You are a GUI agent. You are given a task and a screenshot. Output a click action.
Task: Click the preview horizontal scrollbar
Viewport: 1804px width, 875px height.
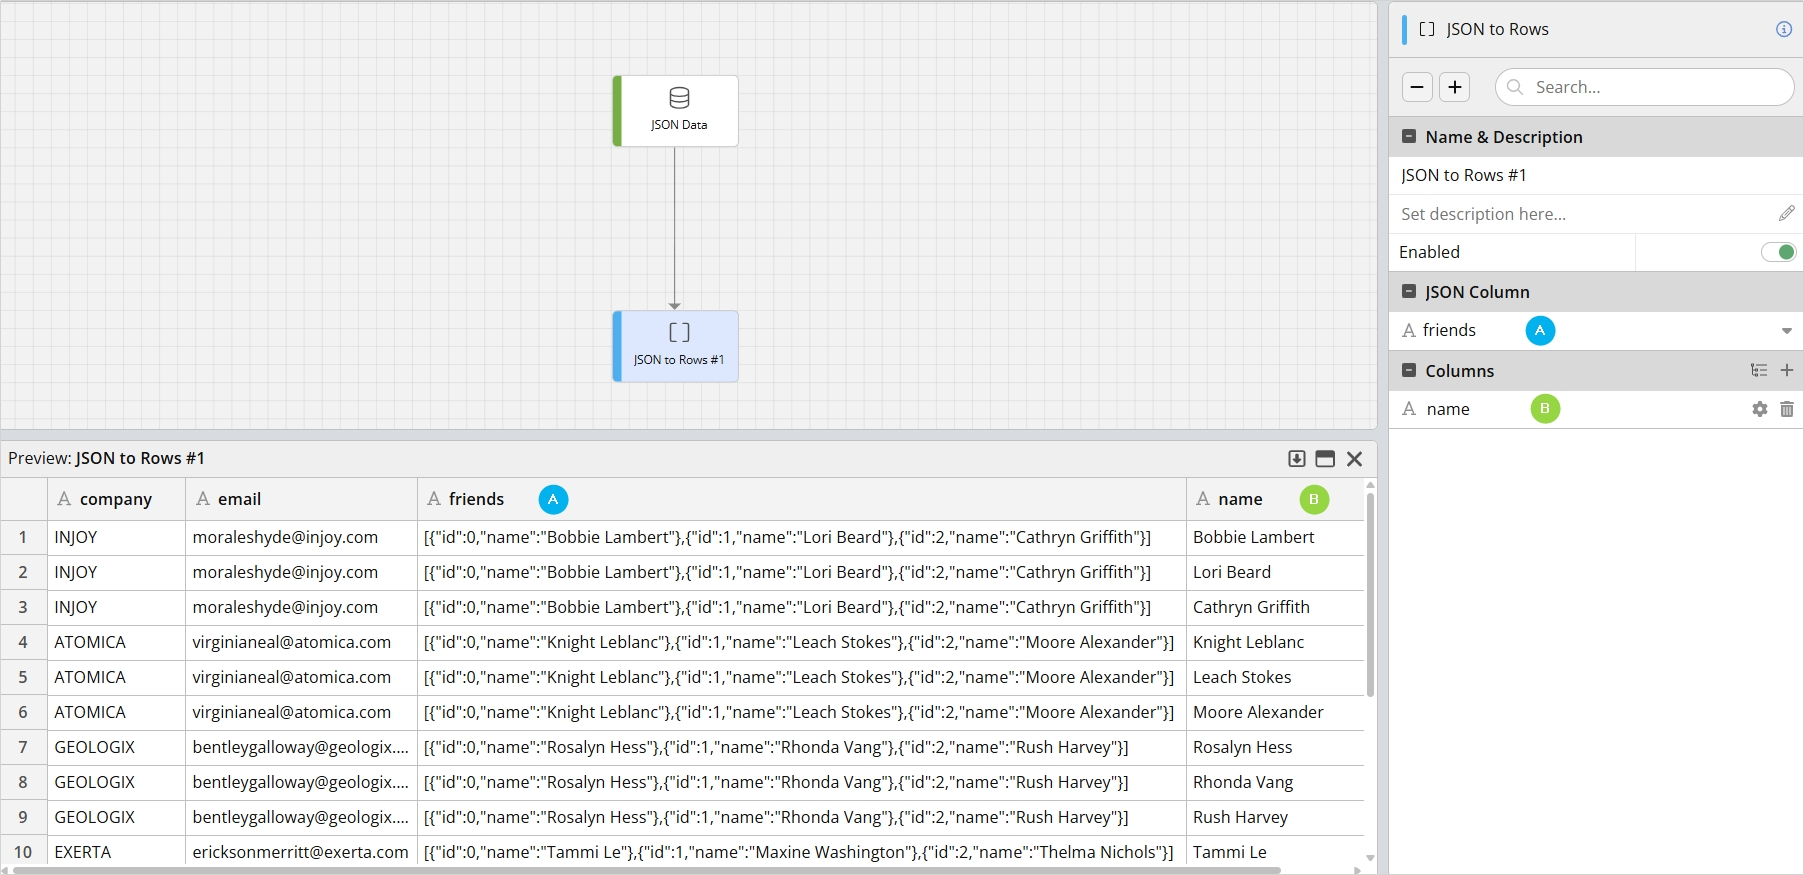pyautogui.click(x=647, y=871)
